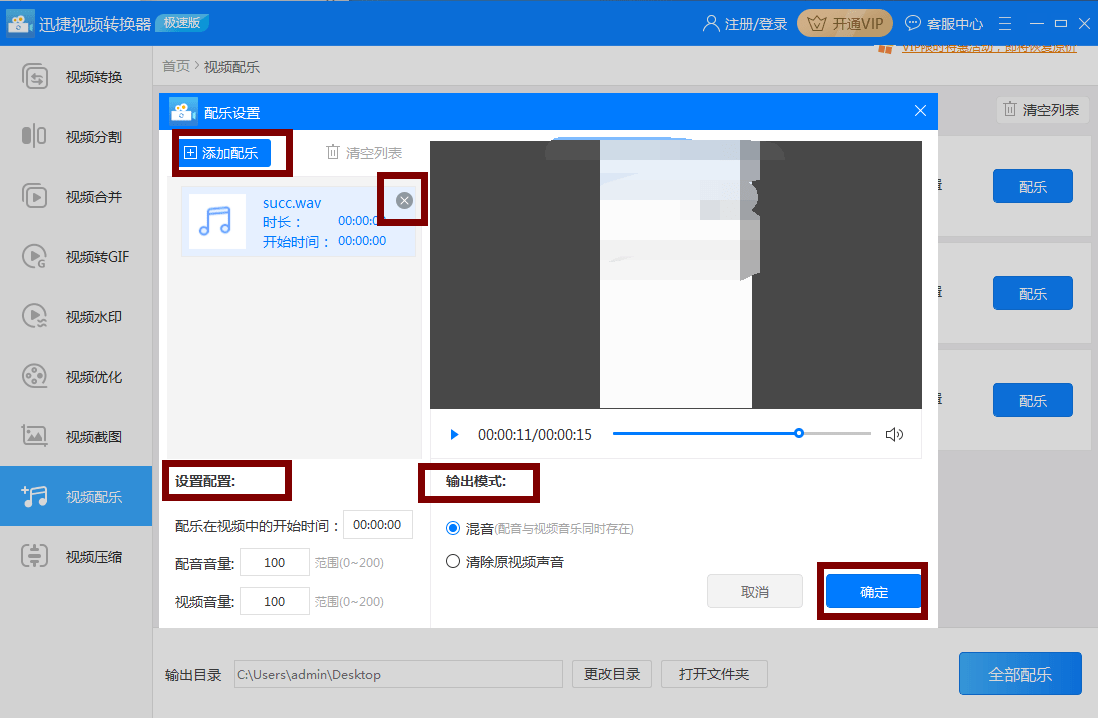Click the 开始时间 value of succ.wav
The width and height of the screenshot is (1098, 718).
tap(362, 240)
